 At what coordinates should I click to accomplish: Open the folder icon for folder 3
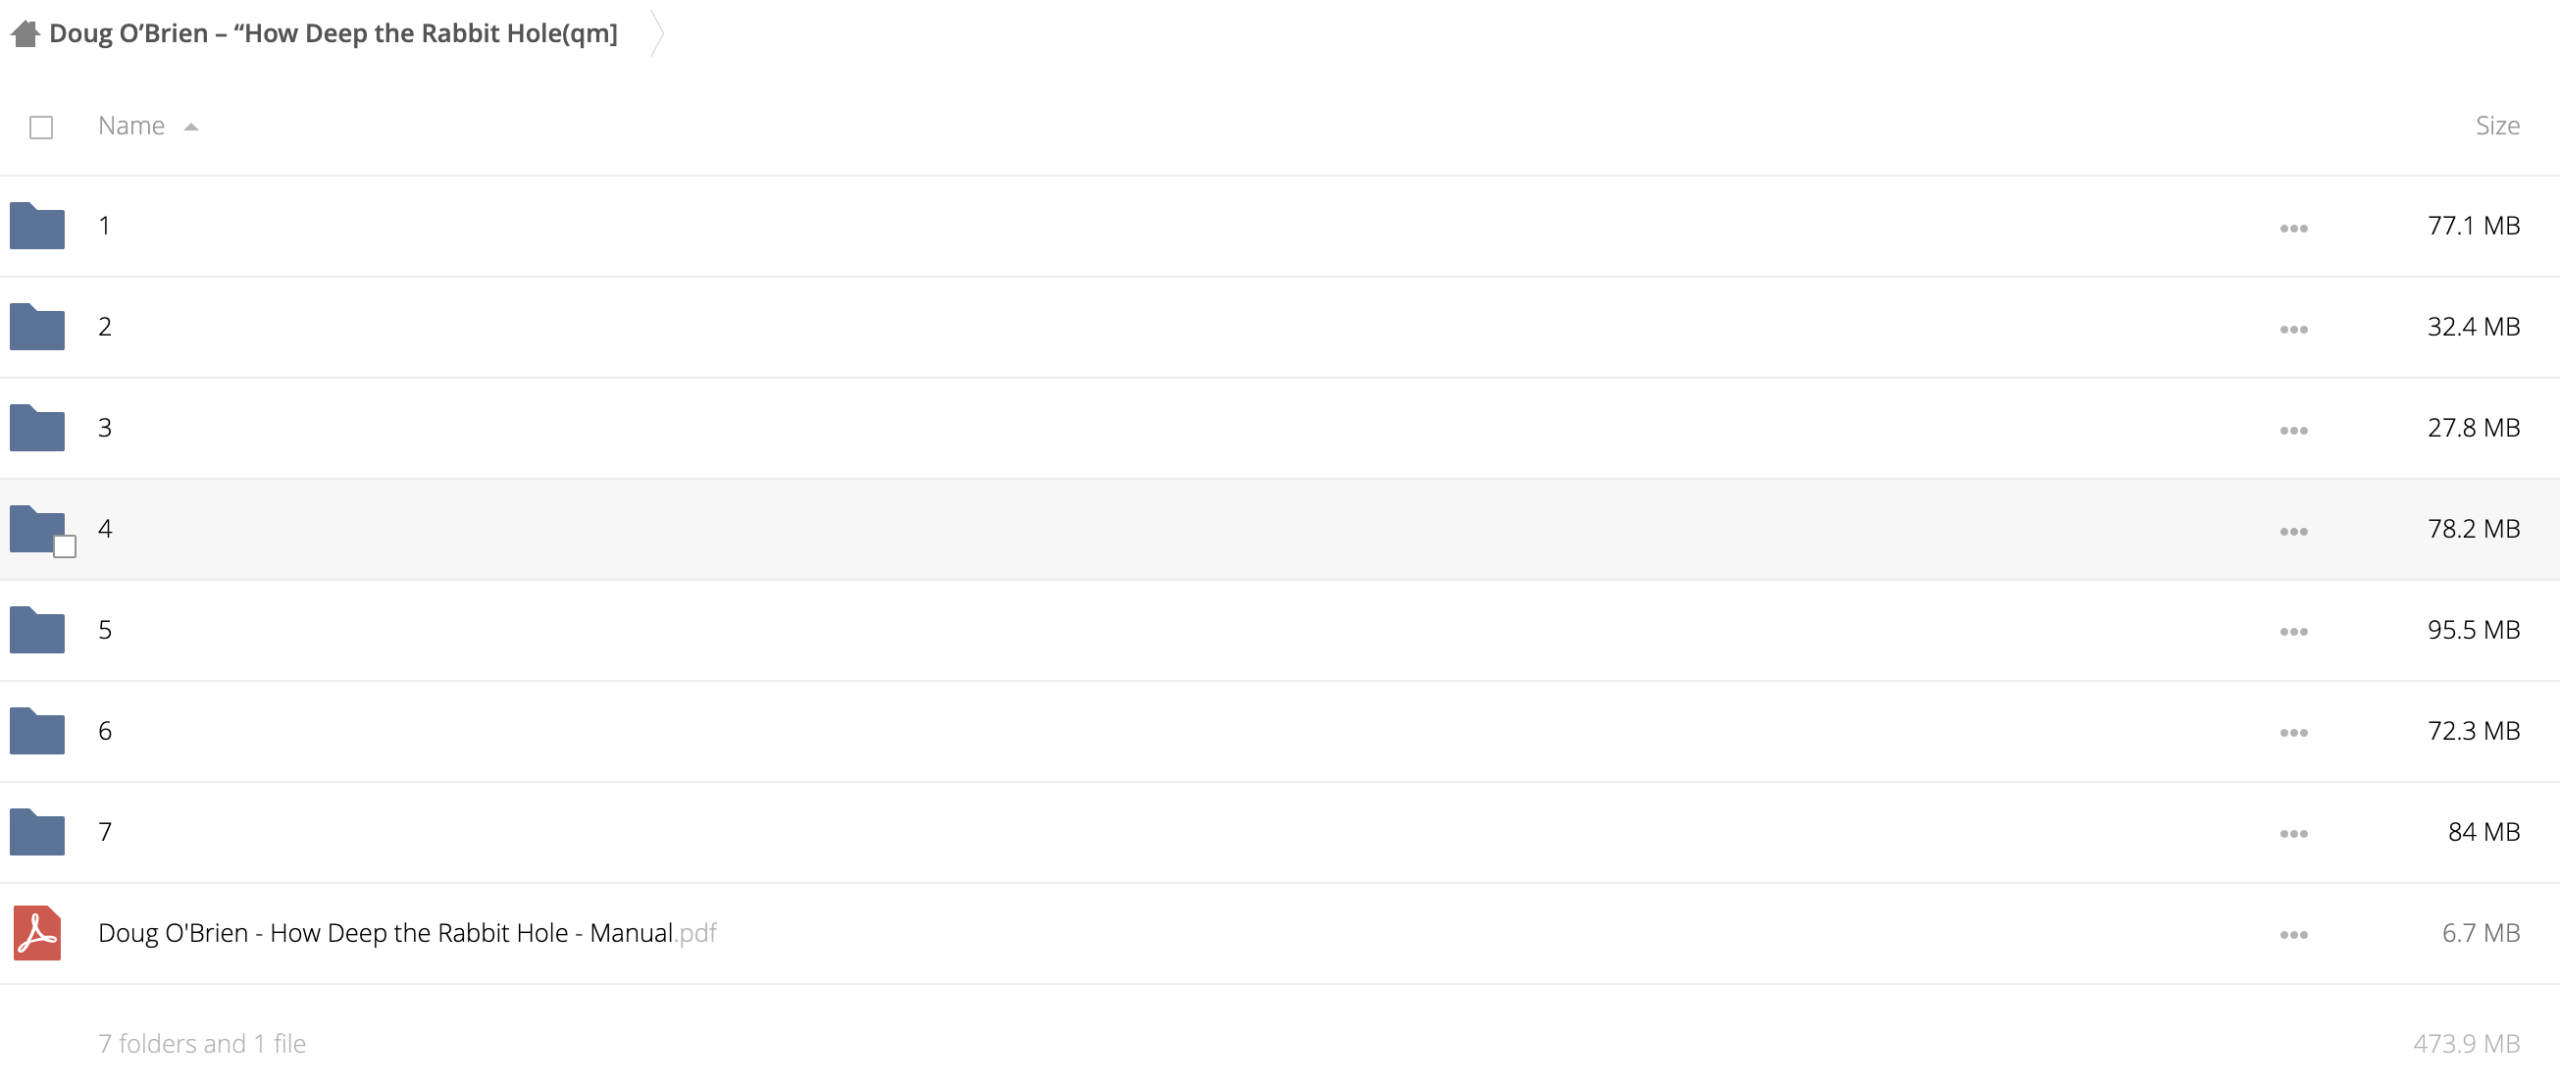(37, 428)
